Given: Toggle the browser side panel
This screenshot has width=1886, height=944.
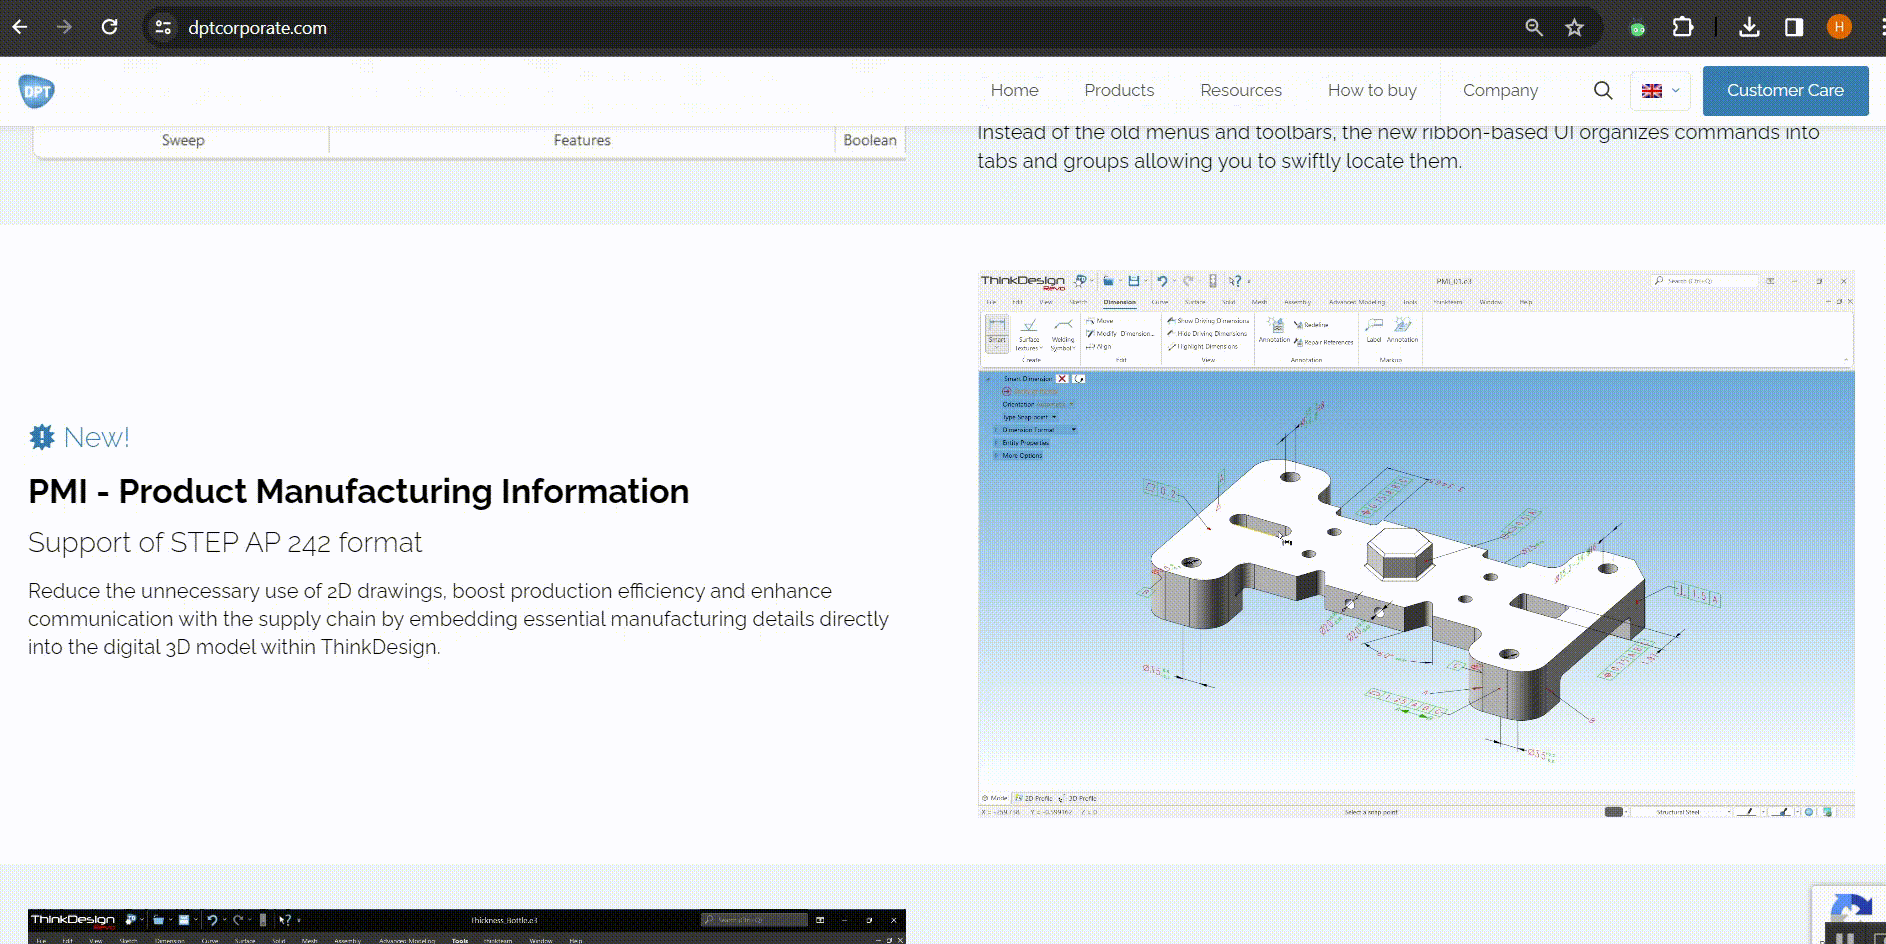Looking at the screenshot, I should (1794, 27).
